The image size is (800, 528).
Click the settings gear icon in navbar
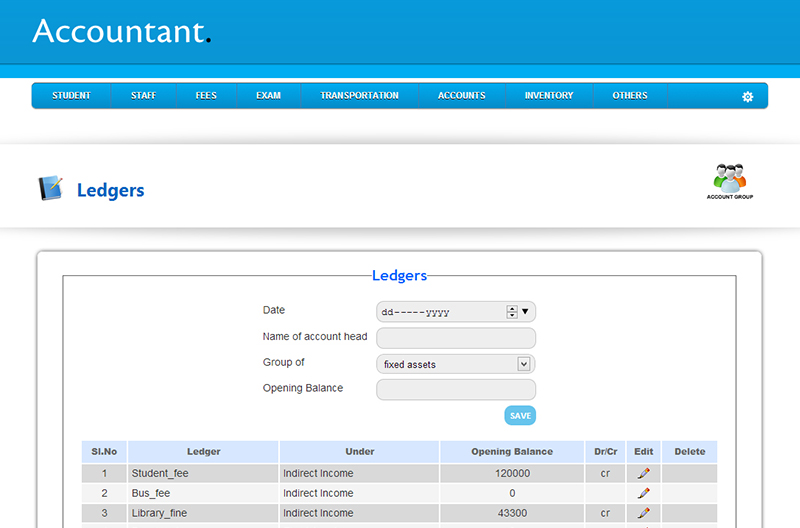point(747,96)
